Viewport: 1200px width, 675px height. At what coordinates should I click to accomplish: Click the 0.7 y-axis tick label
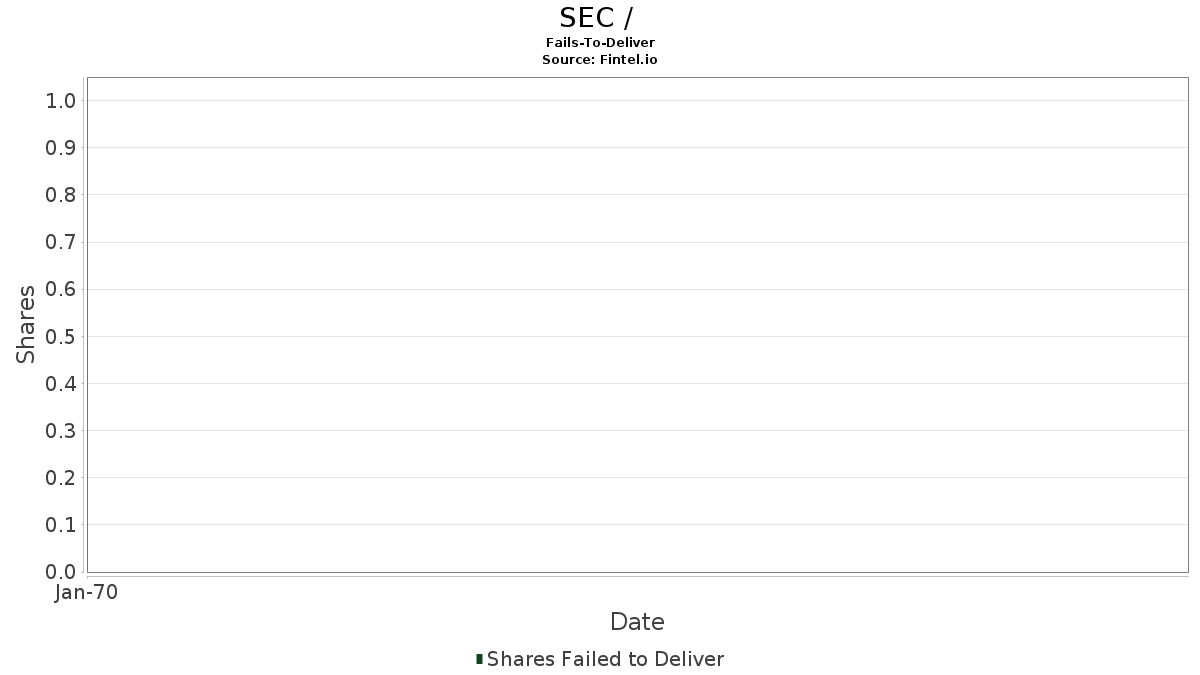point(61,242)
